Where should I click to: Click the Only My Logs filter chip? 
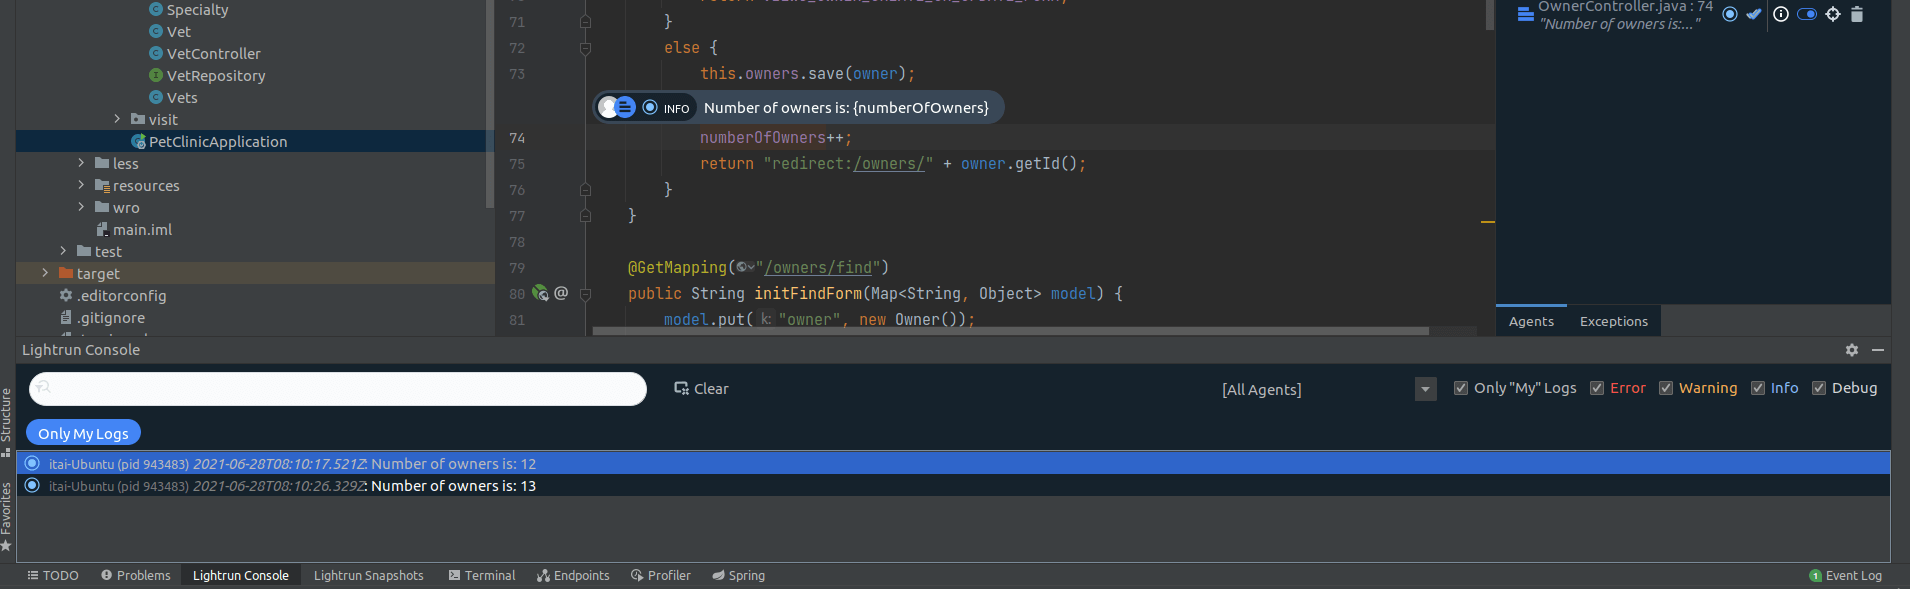point(84,433)
